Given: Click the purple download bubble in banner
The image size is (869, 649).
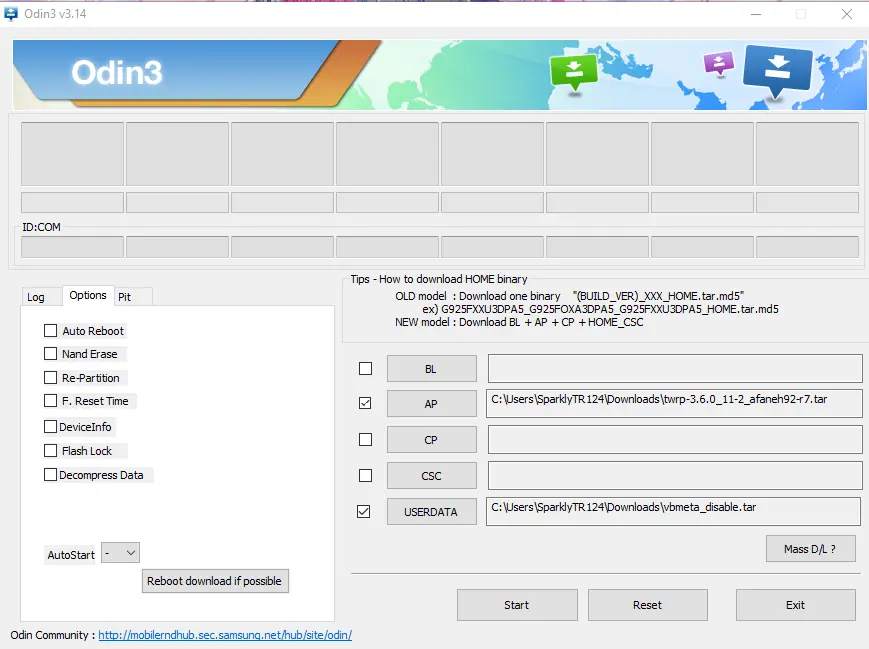Looking at the screenshot, I should [x=719, y=63].
